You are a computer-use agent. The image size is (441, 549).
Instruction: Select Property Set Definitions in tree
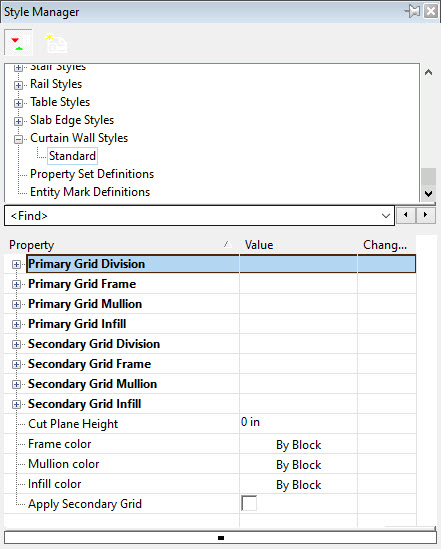[92, 174]
